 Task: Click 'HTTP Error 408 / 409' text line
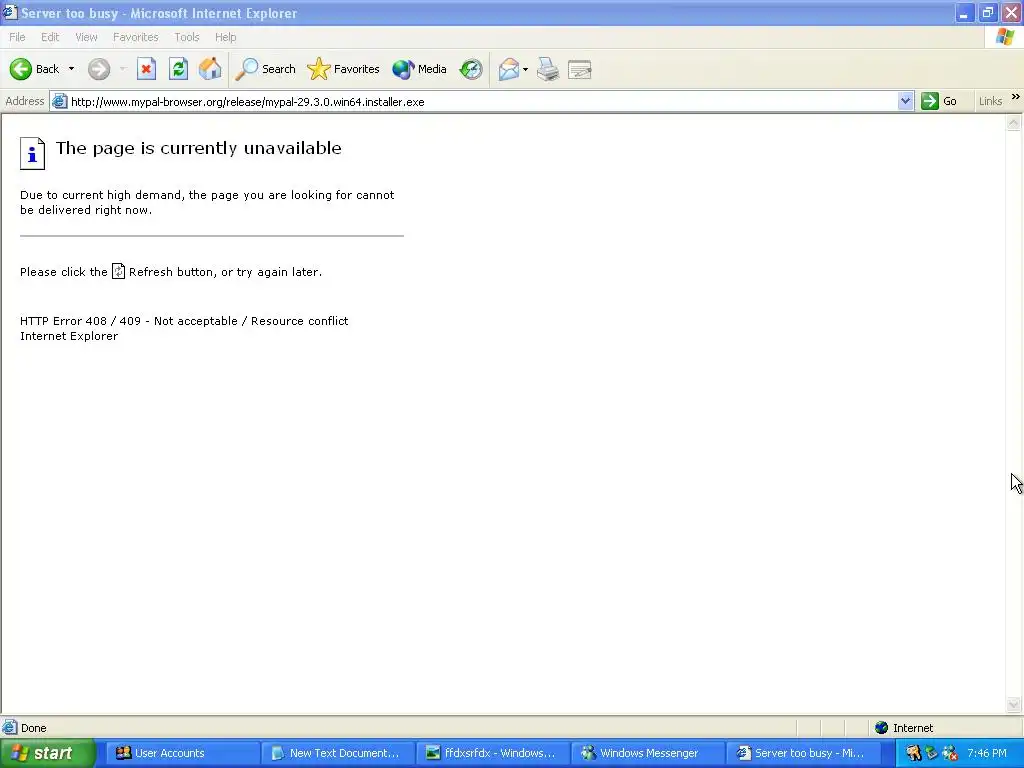[x=184, y=321]
